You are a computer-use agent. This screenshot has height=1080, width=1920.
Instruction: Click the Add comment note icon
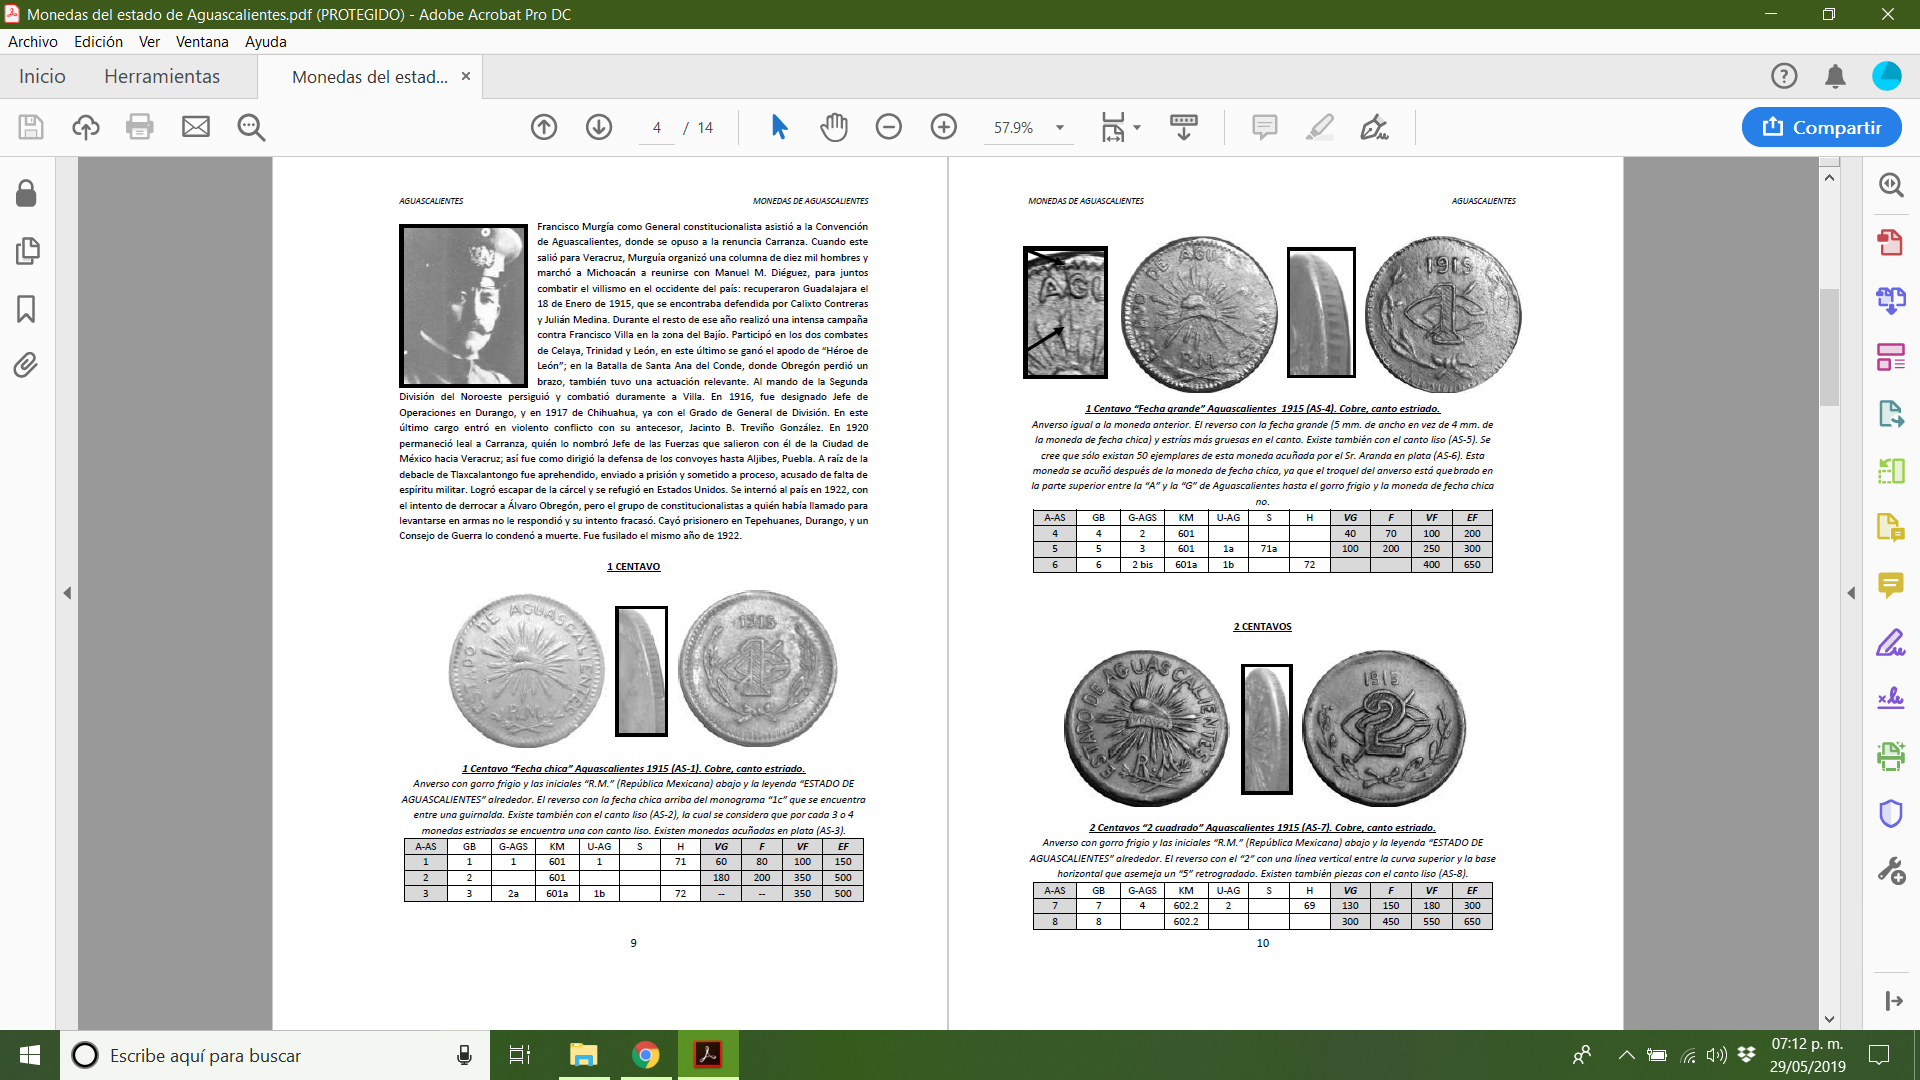pyautogui.click(x=1264, y=127)
